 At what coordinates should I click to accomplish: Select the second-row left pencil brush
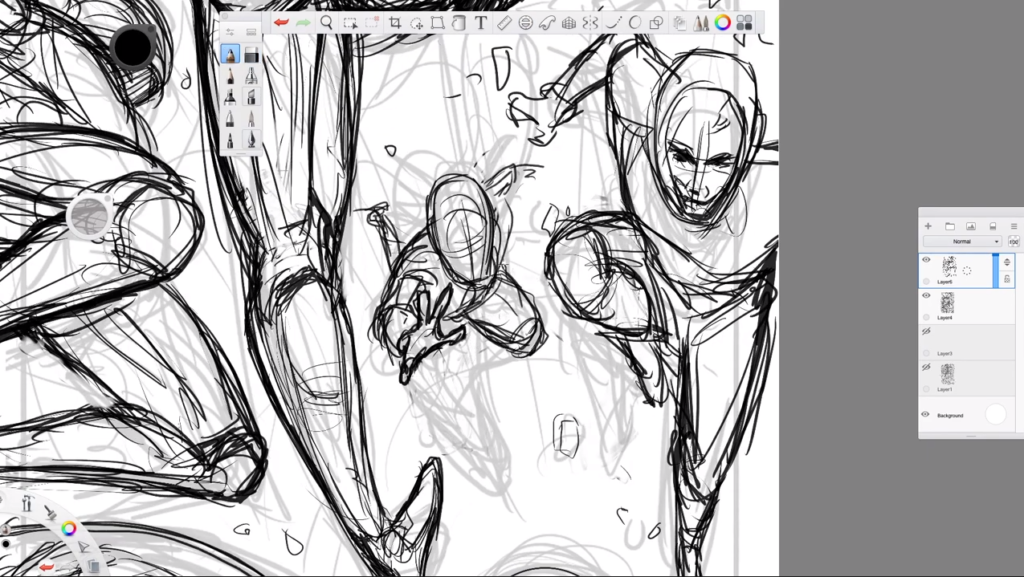(230, 76)
